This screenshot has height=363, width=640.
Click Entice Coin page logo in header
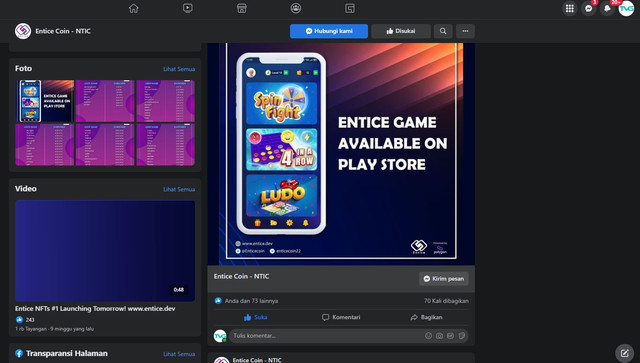tap(23, 31)
